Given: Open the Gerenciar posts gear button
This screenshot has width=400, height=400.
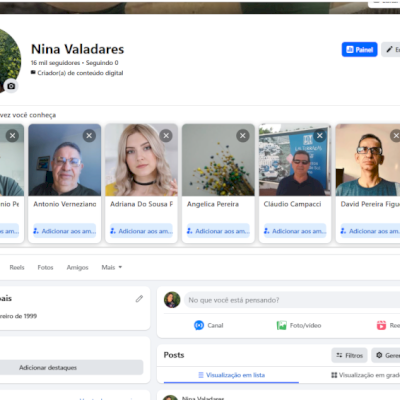Looking at the screenshot, I should click(386, 355).
